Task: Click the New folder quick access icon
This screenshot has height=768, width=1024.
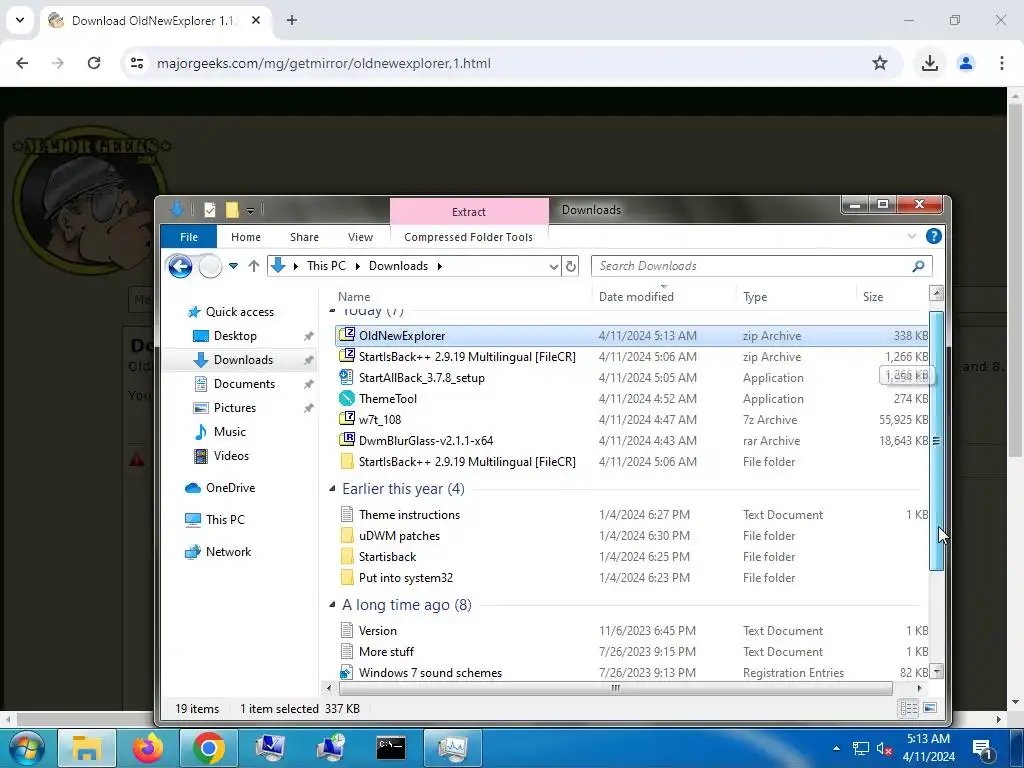Action: tap(232, 210)
